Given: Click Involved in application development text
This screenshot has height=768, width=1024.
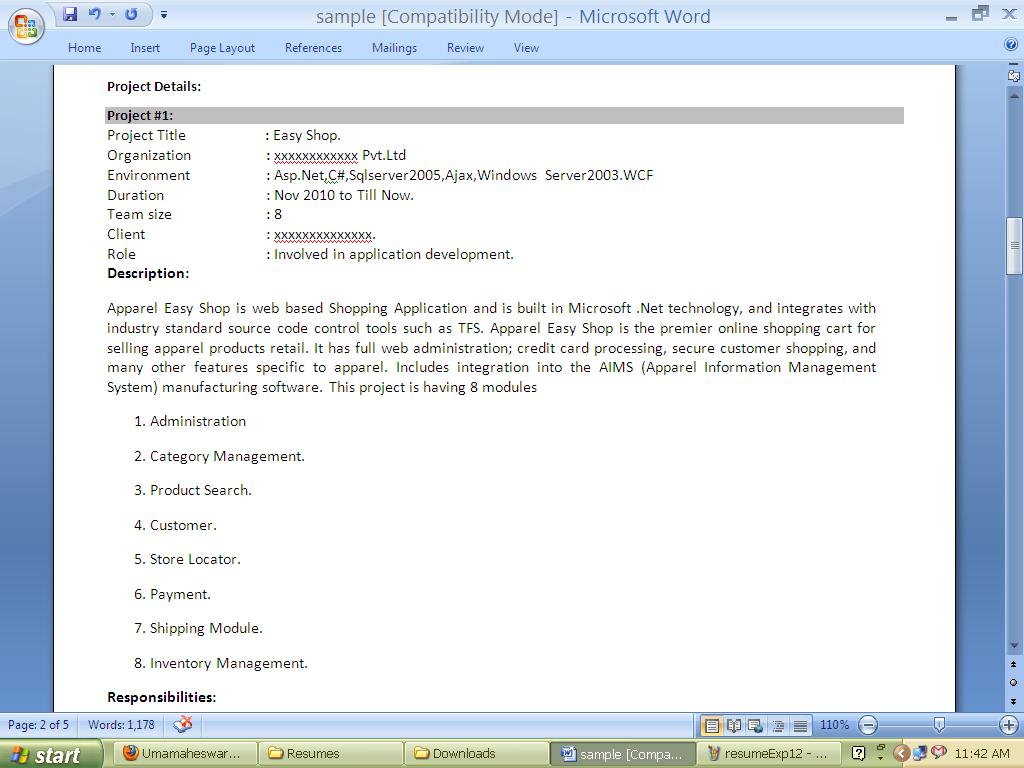Looking at the screenshot, I should coord(394,255).
